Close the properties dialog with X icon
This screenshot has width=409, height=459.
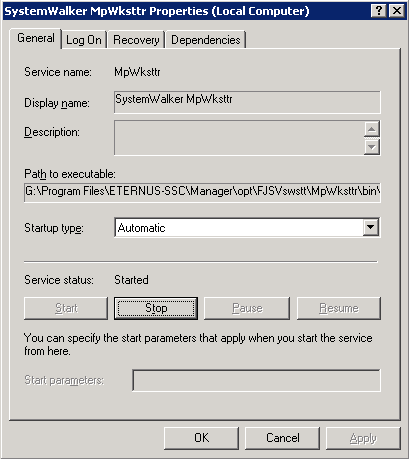(x=397, y=11)
